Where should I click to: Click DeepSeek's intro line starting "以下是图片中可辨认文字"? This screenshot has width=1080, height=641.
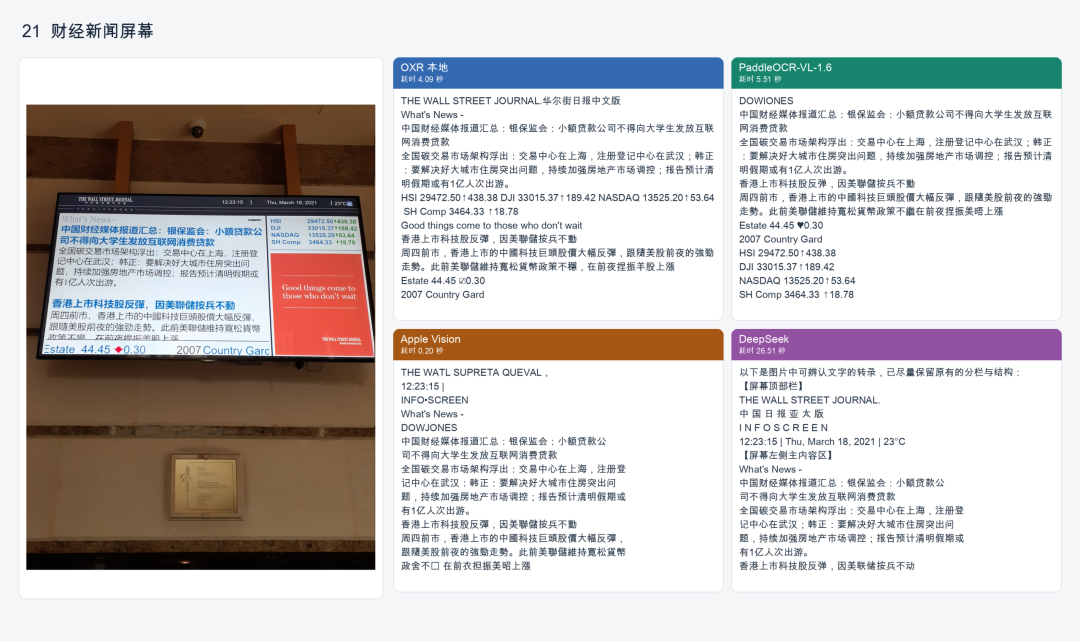(880, 372)
